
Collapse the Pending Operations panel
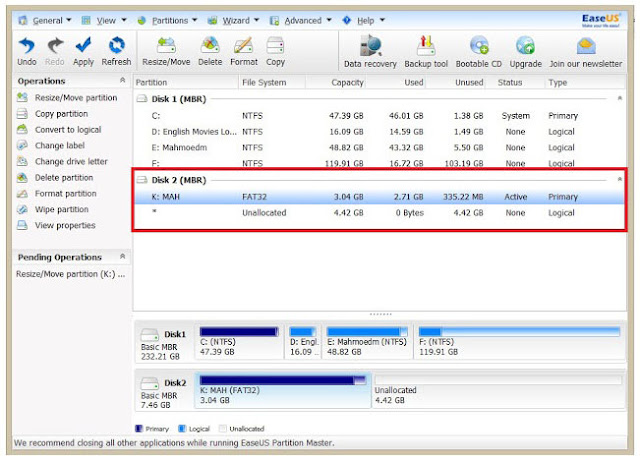tap(122, 256)
